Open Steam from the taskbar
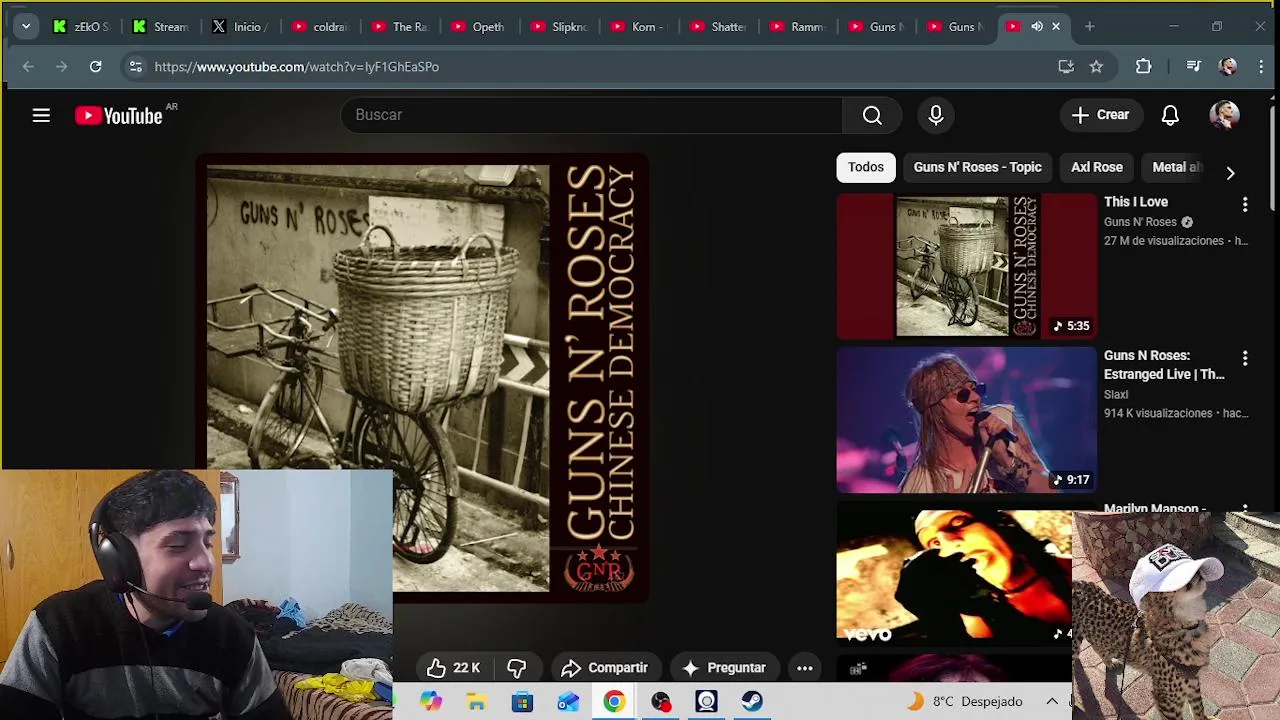The image size is (1280, 720). pyautogui.click(x=752, y=702)
